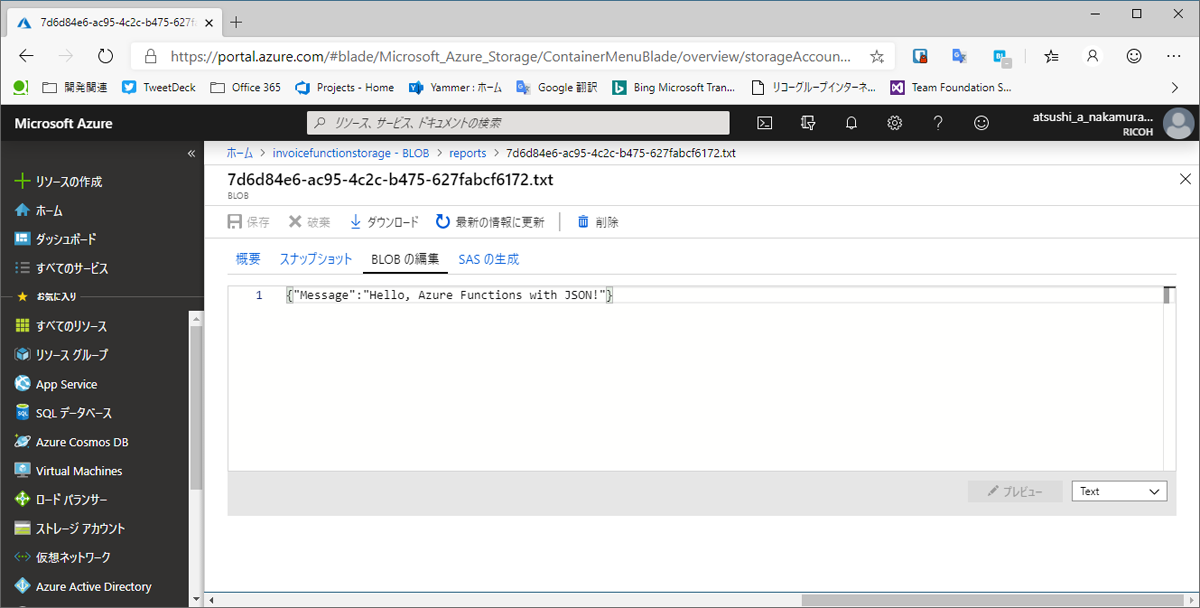Open App Service in the sidebar
This screenshot has height=608, width=1200.
(x=56, y=385)
